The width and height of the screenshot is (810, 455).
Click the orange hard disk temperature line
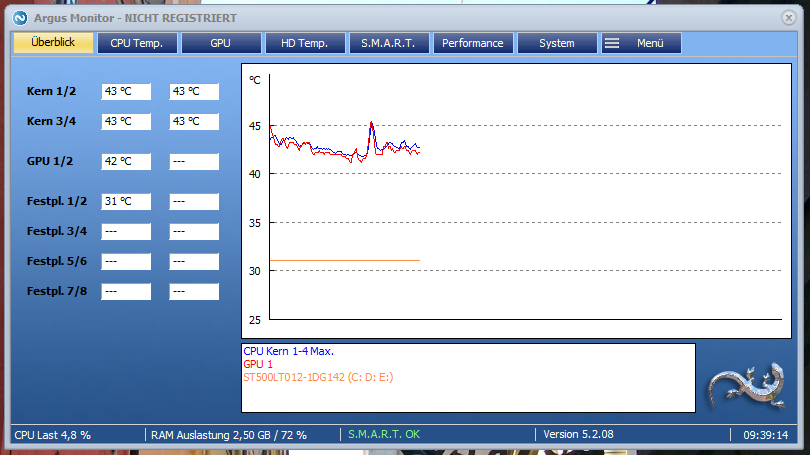coord(345,260)
